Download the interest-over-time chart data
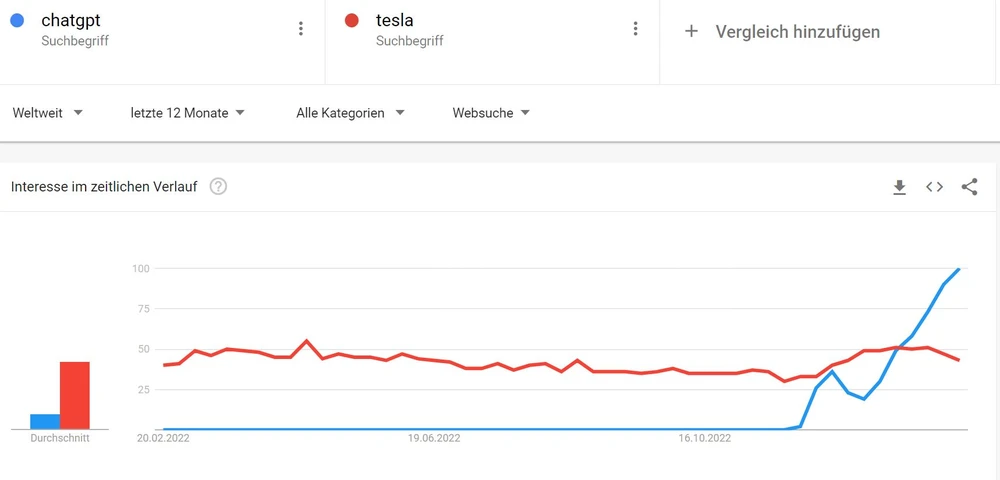1000x480 pixels. [899, 187]
